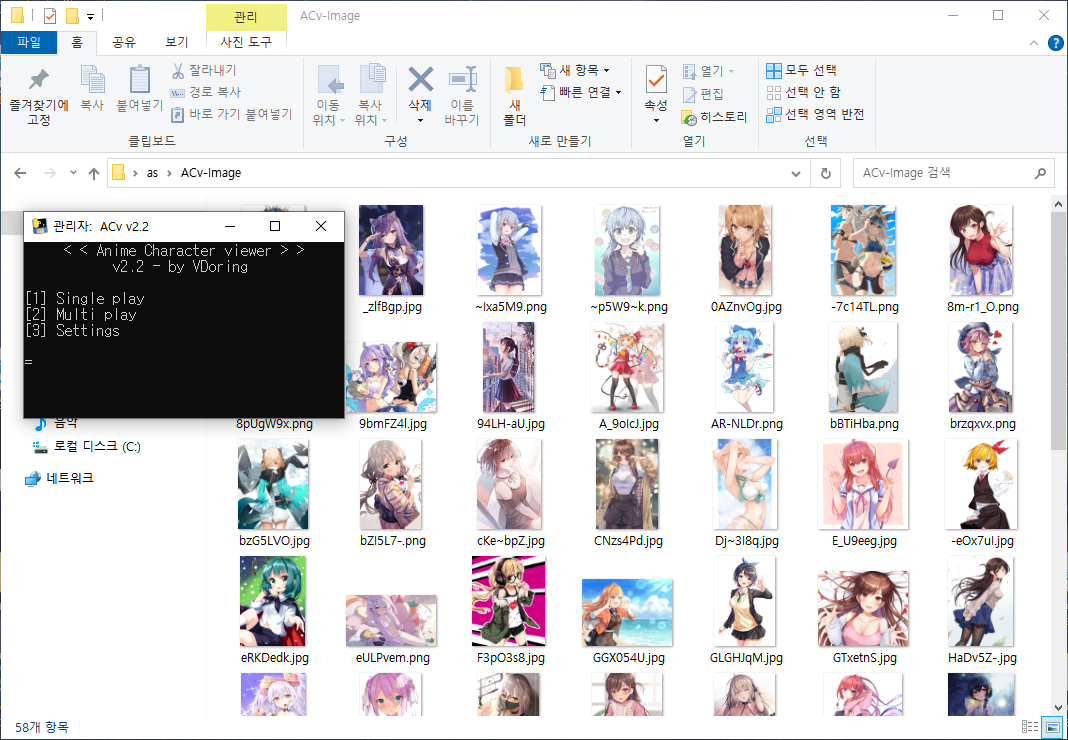This screenshot has width=1068, height=740.
Task: Create a new folder (새 폴더)
Action: 514,96
